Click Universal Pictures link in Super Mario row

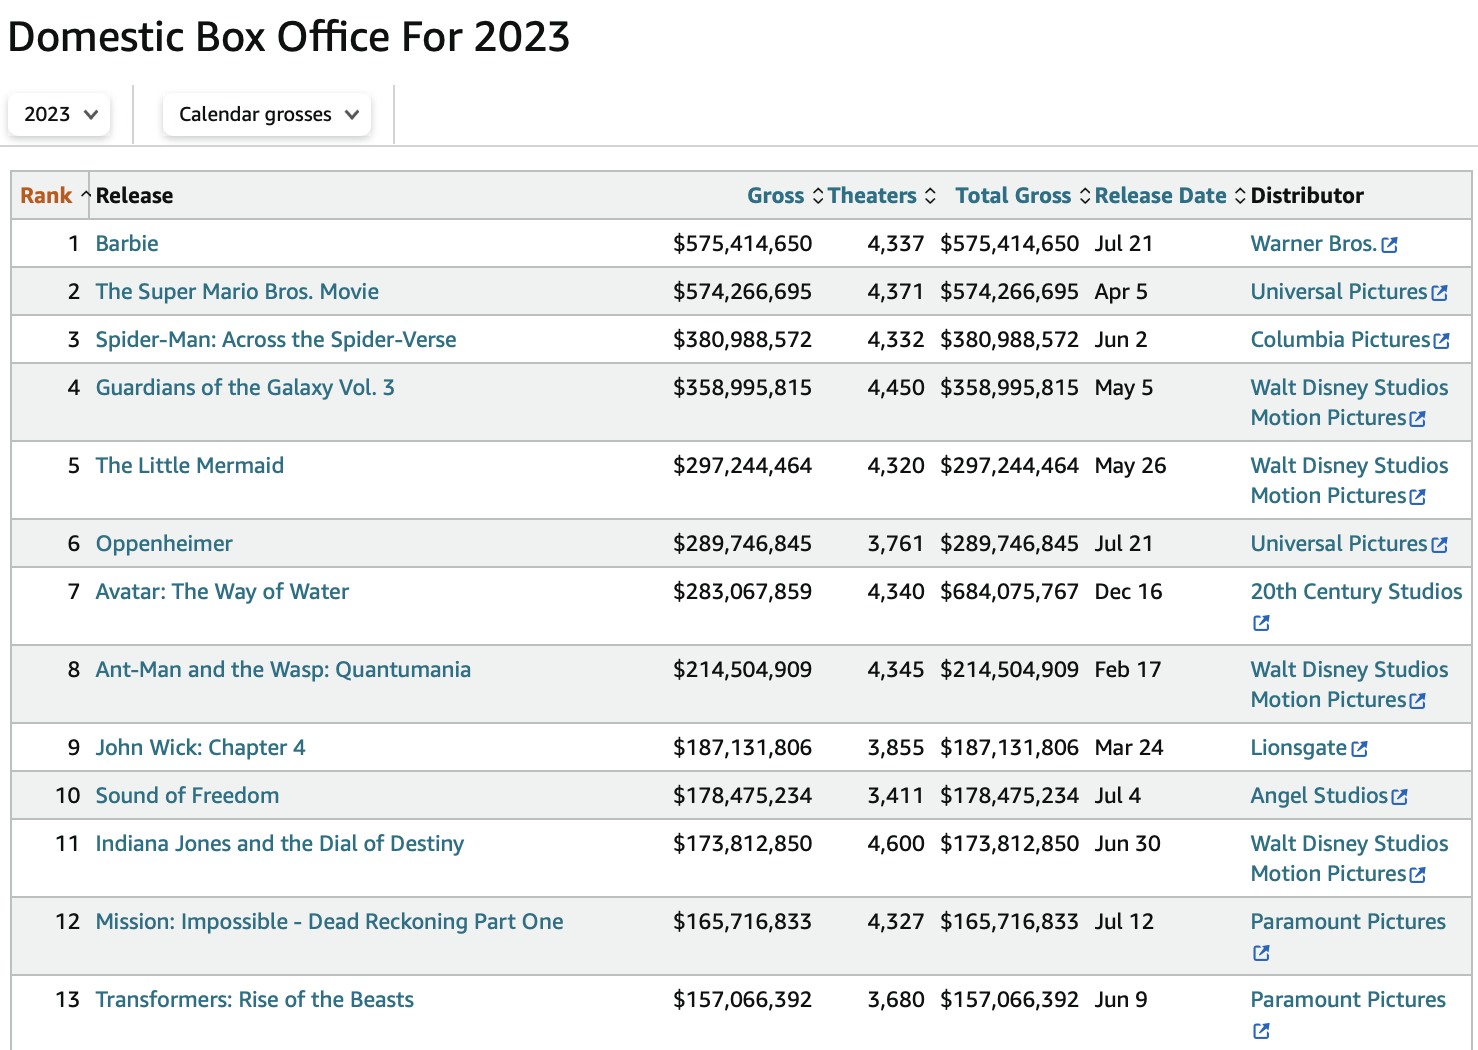[1339, 291]
